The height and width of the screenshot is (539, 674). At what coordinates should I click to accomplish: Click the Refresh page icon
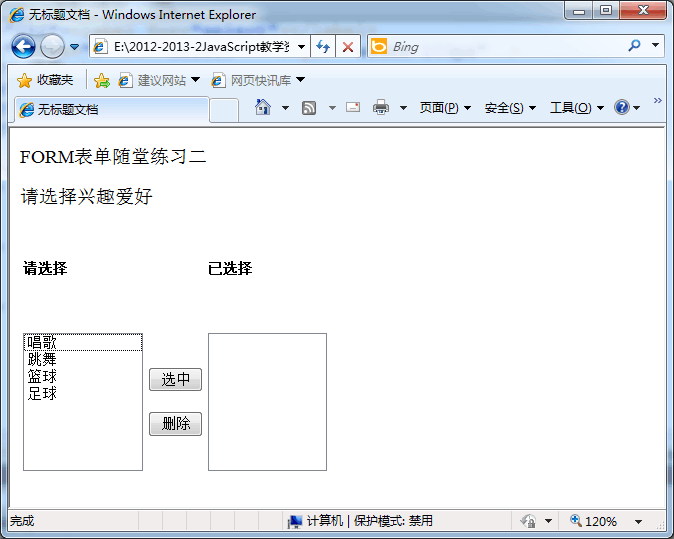[x=323, y=46]
